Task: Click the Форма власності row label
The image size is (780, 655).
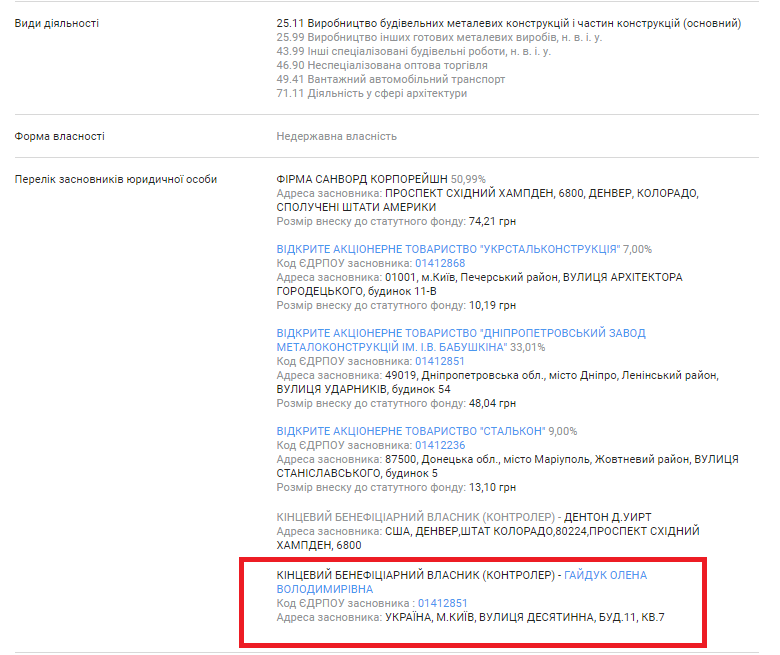Action: pos(59,136)
